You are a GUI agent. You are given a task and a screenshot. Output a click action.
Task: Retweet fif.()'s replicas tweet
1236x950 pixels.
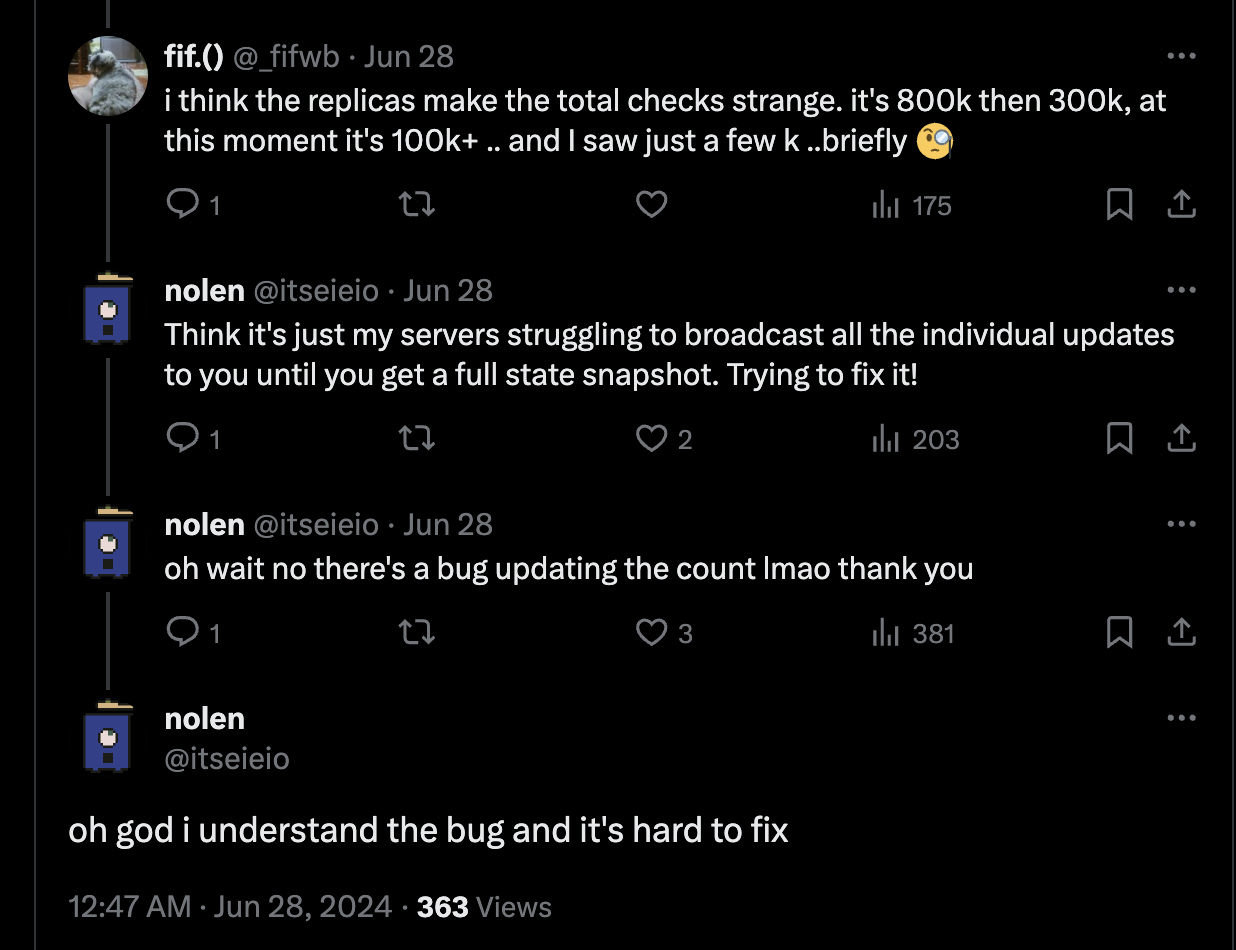tap(416, 203)
